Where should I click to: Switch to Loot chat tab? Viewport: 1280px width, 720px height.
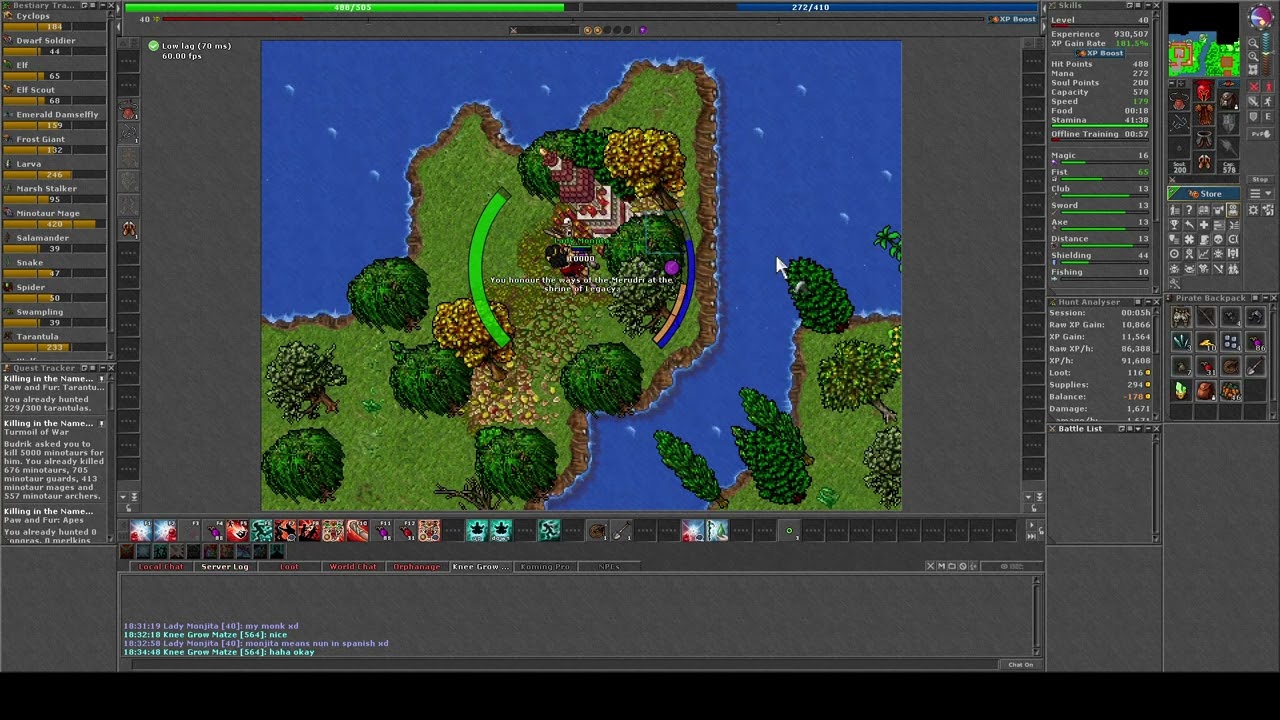289,566
